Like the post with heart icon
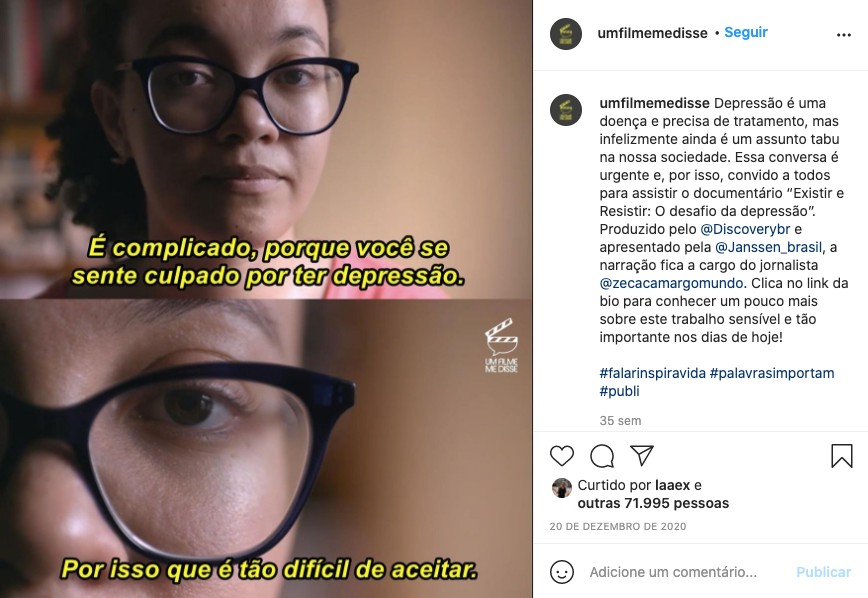868x598 pixels. 561,456
